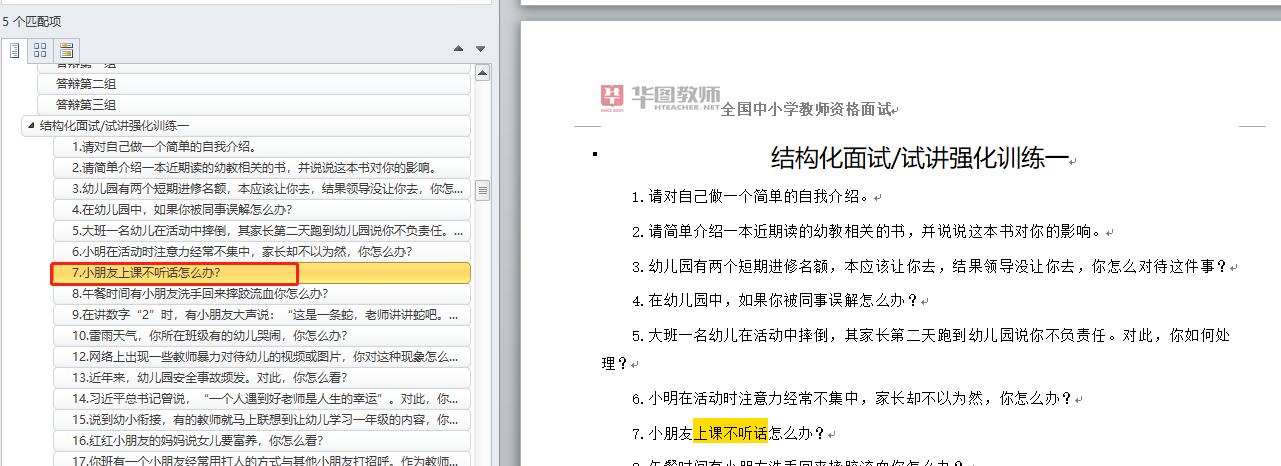This screenshot has width=1281, height=466.
Task: Jump to previous search result arrow
Action: point(459,49)
